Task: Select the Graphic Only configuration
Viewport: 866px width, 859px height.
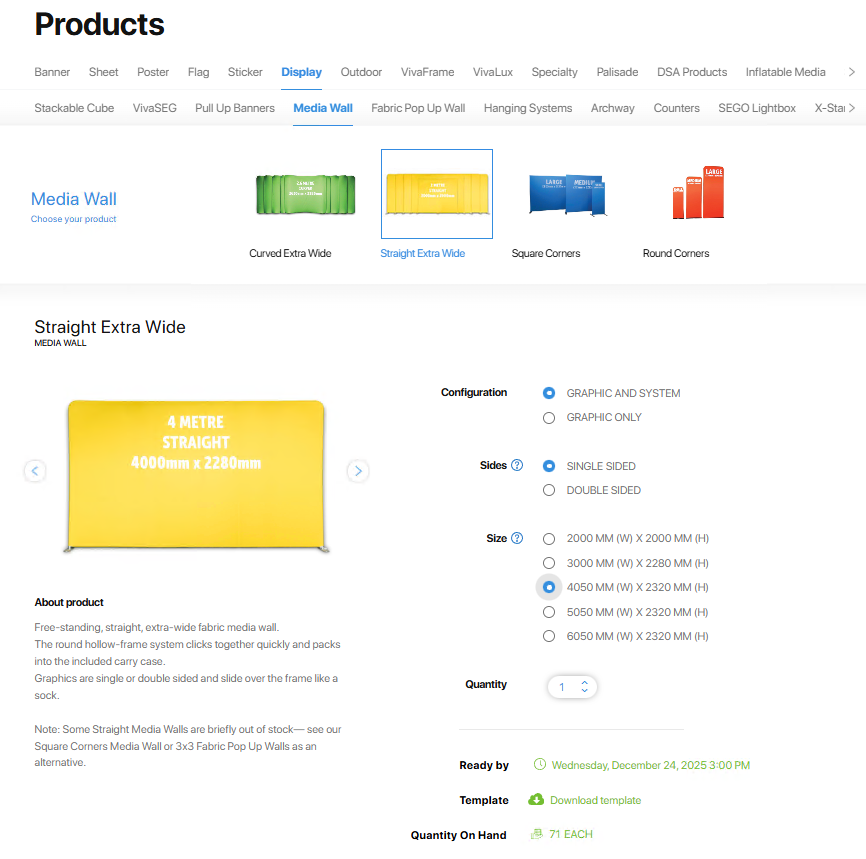Action: (x=549, y=418)
